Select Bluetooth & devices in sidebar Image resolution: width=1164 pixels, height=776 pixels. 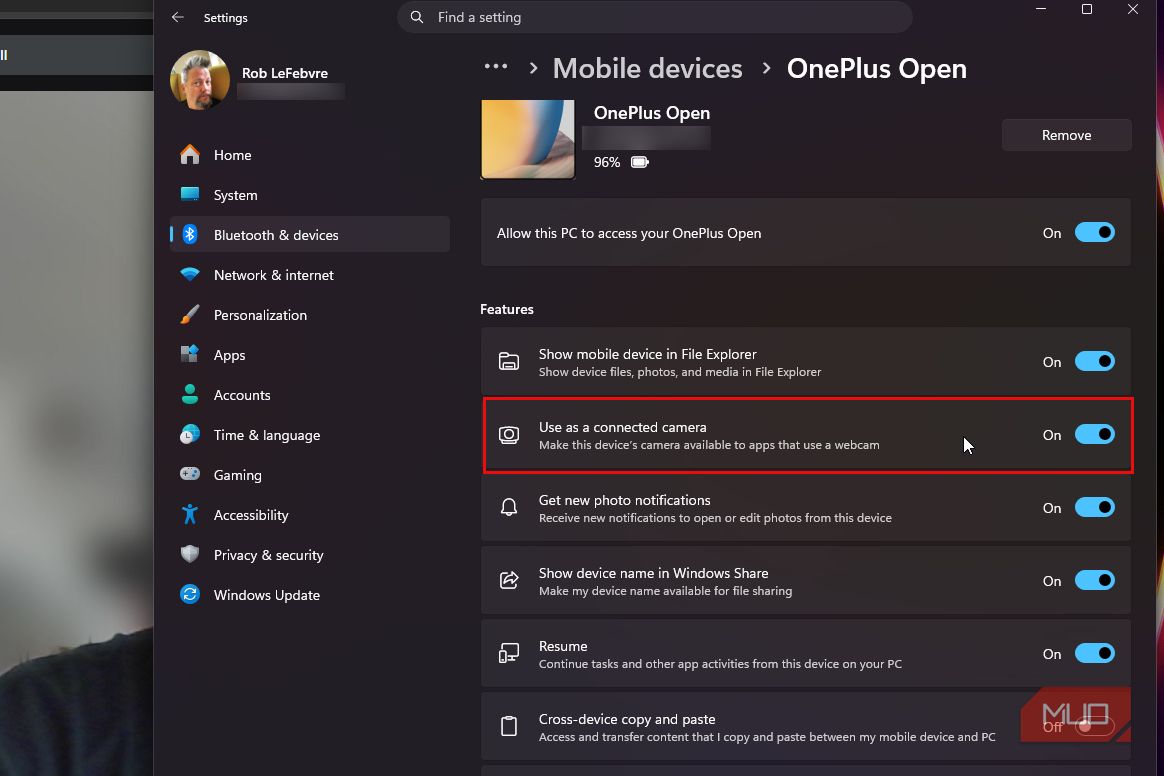(310, 235)
